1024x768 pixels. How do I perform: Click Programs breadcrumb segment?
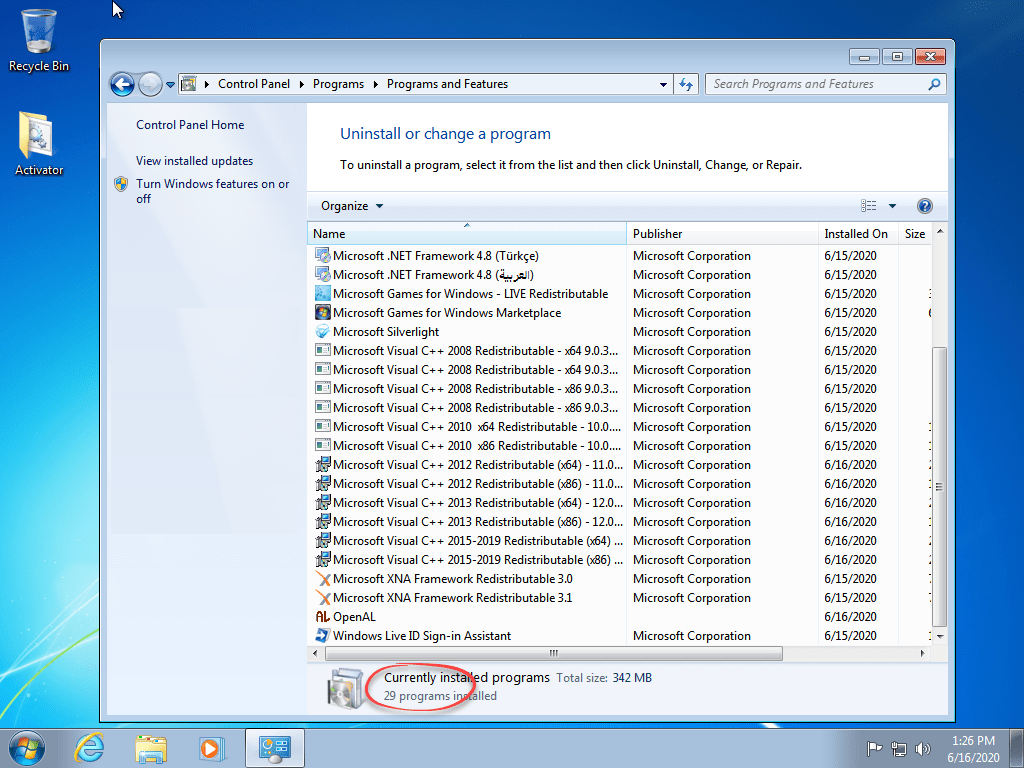338,84
